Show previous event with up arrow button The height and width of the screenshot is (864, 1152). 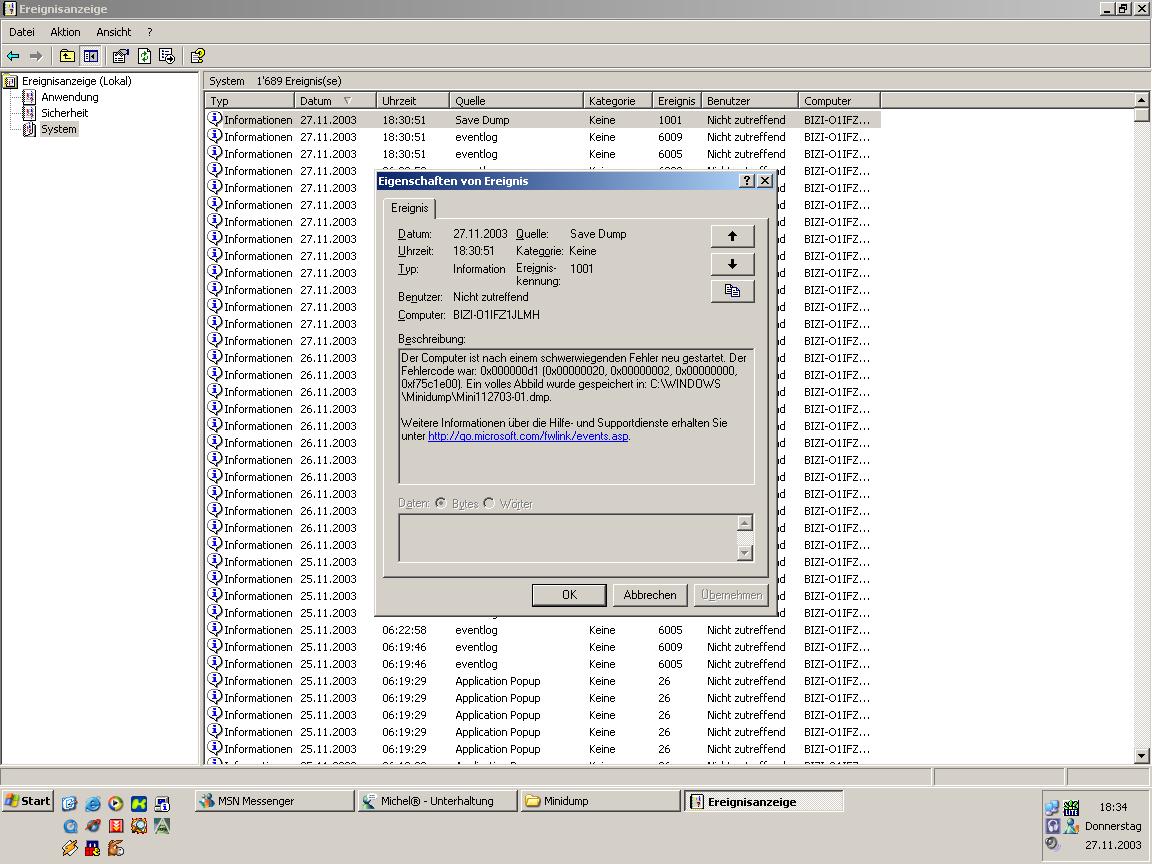[x=732, y=236]
